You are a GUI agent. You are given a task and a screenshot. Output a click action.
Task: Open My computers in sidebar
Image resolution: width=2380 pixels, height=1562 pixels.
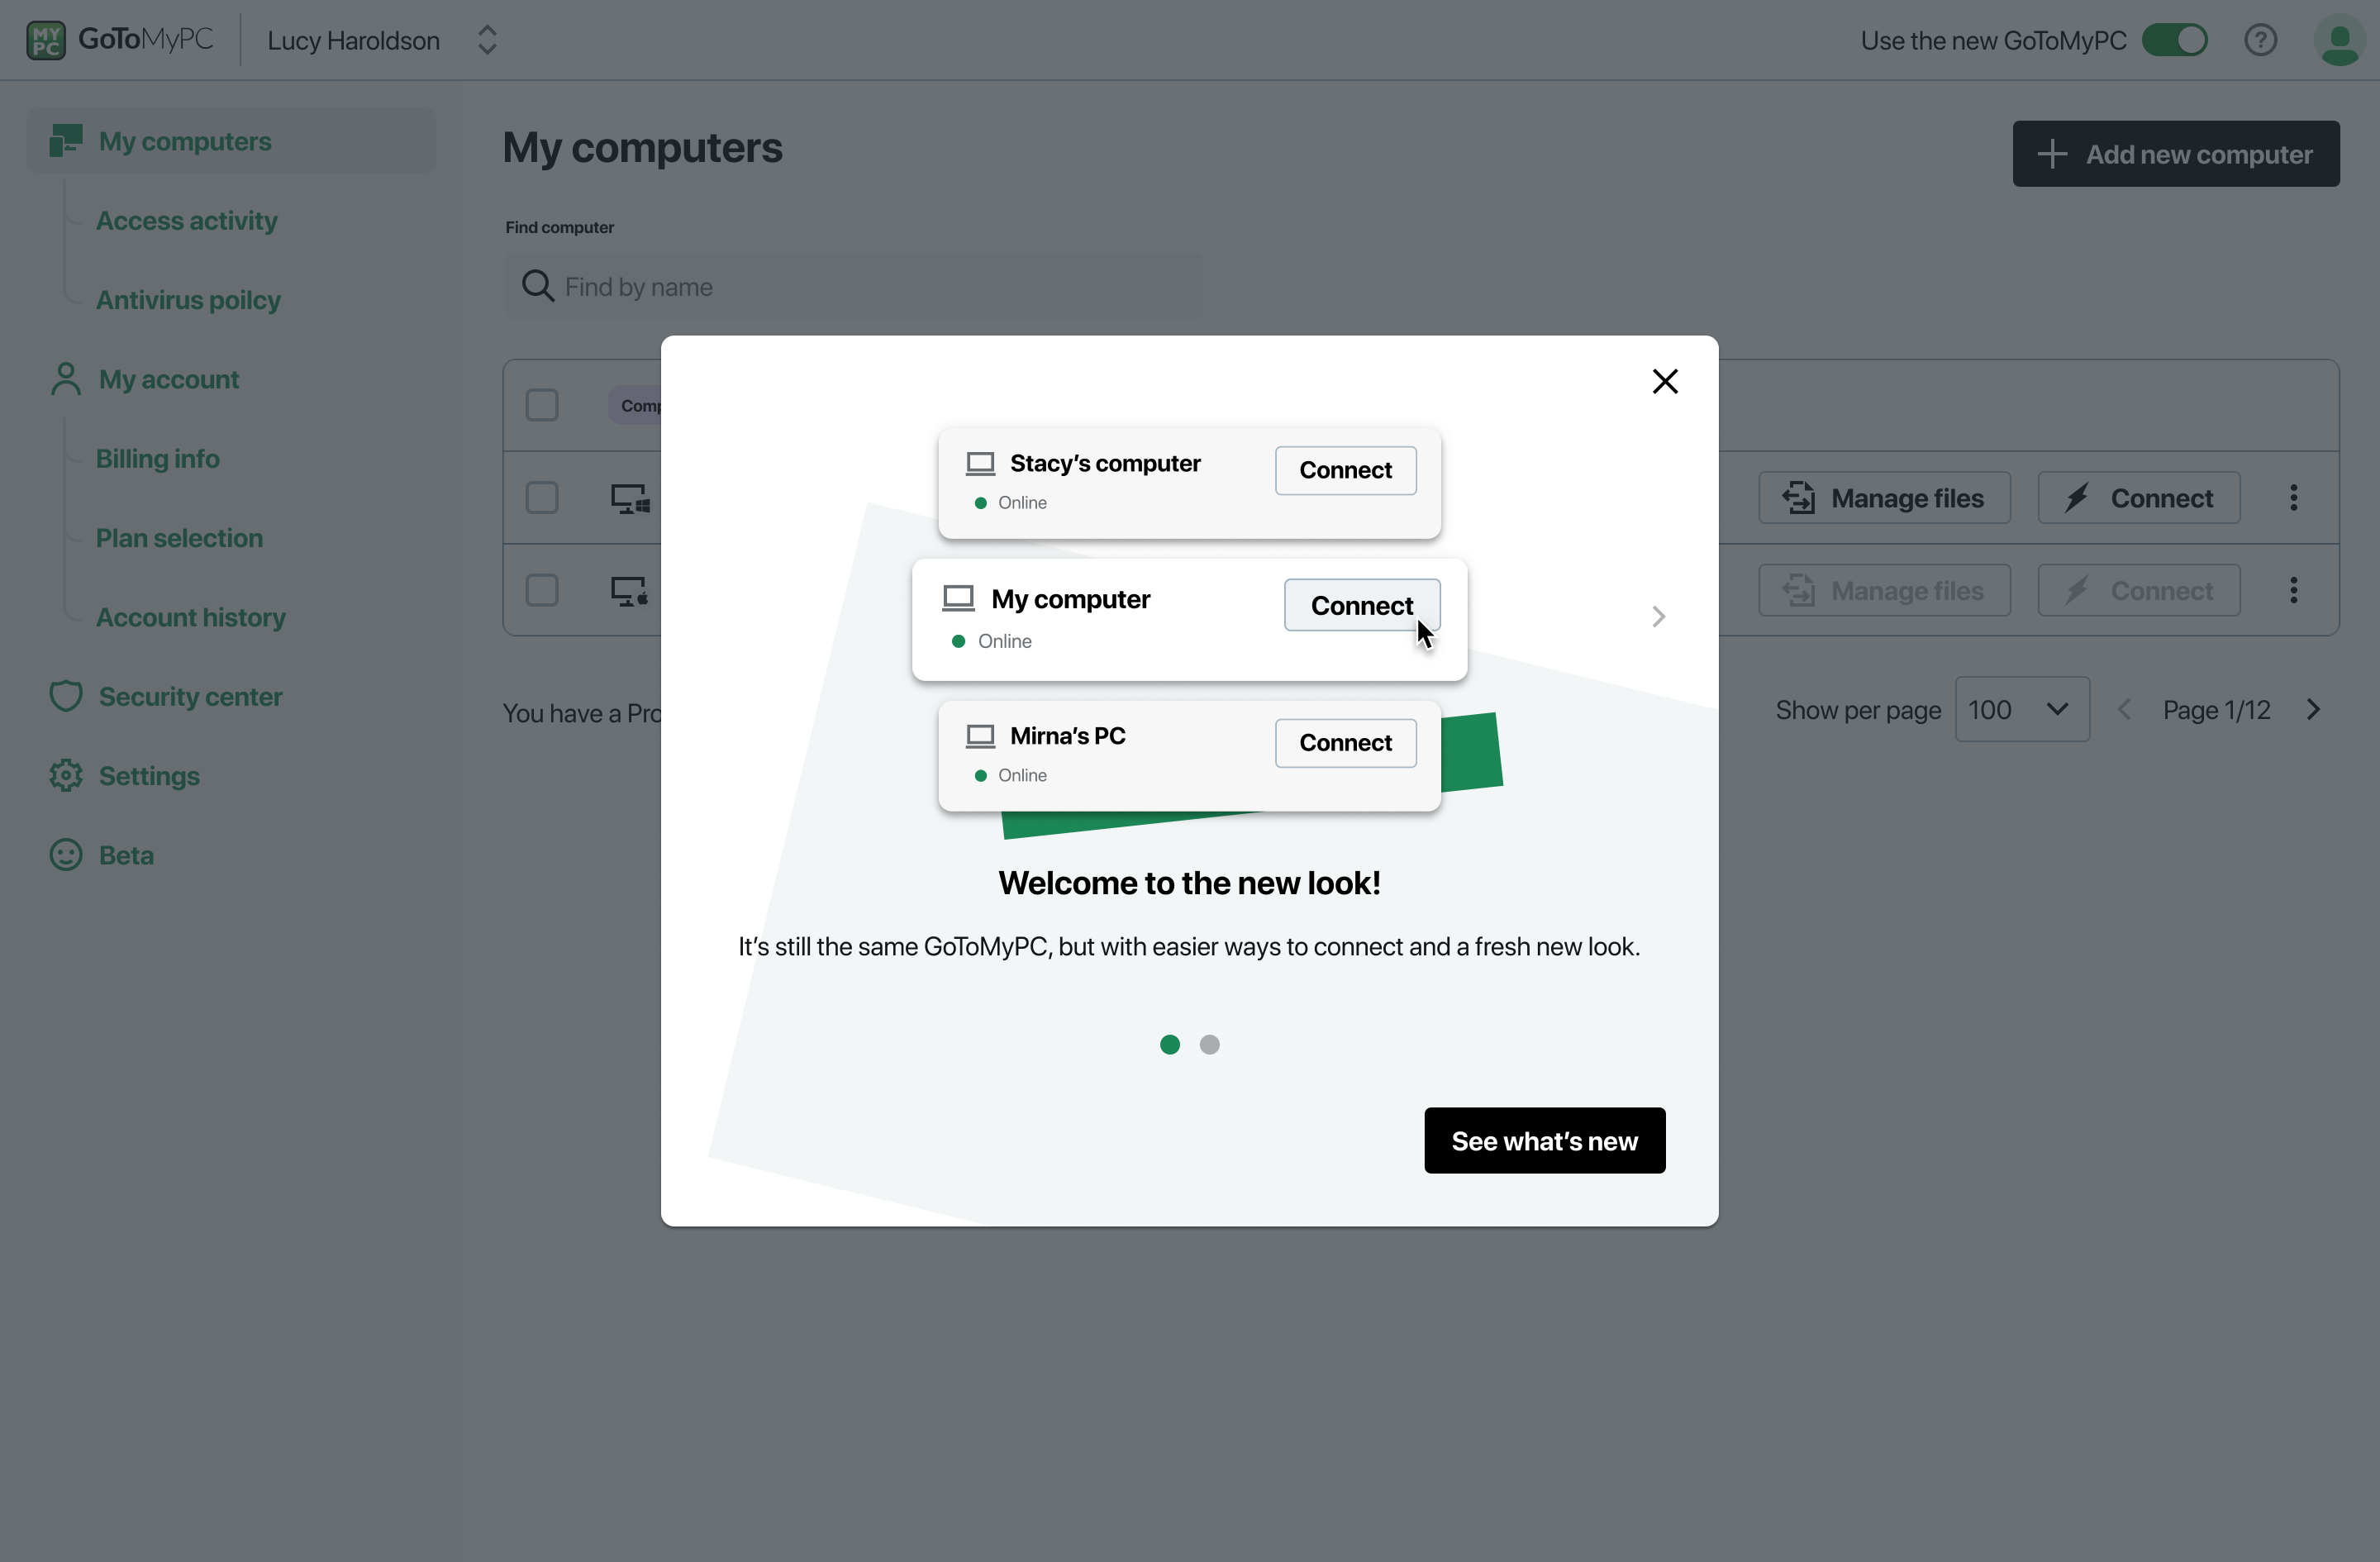click(x=231, y=141)
